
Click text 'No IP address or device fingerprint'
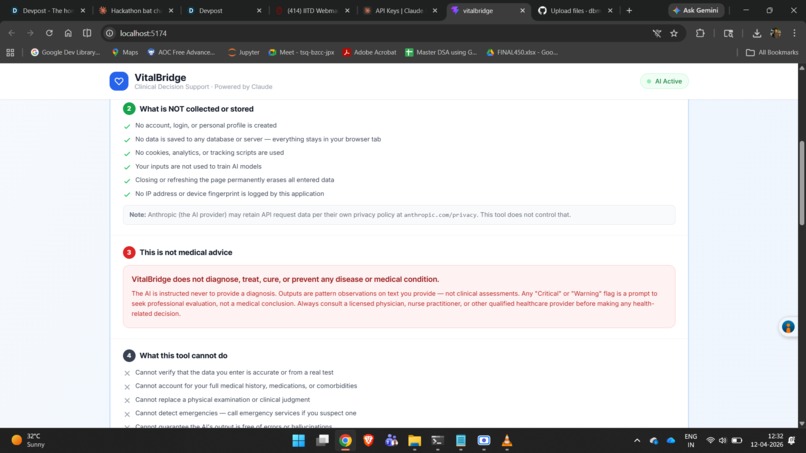click(x=229, y=194)
